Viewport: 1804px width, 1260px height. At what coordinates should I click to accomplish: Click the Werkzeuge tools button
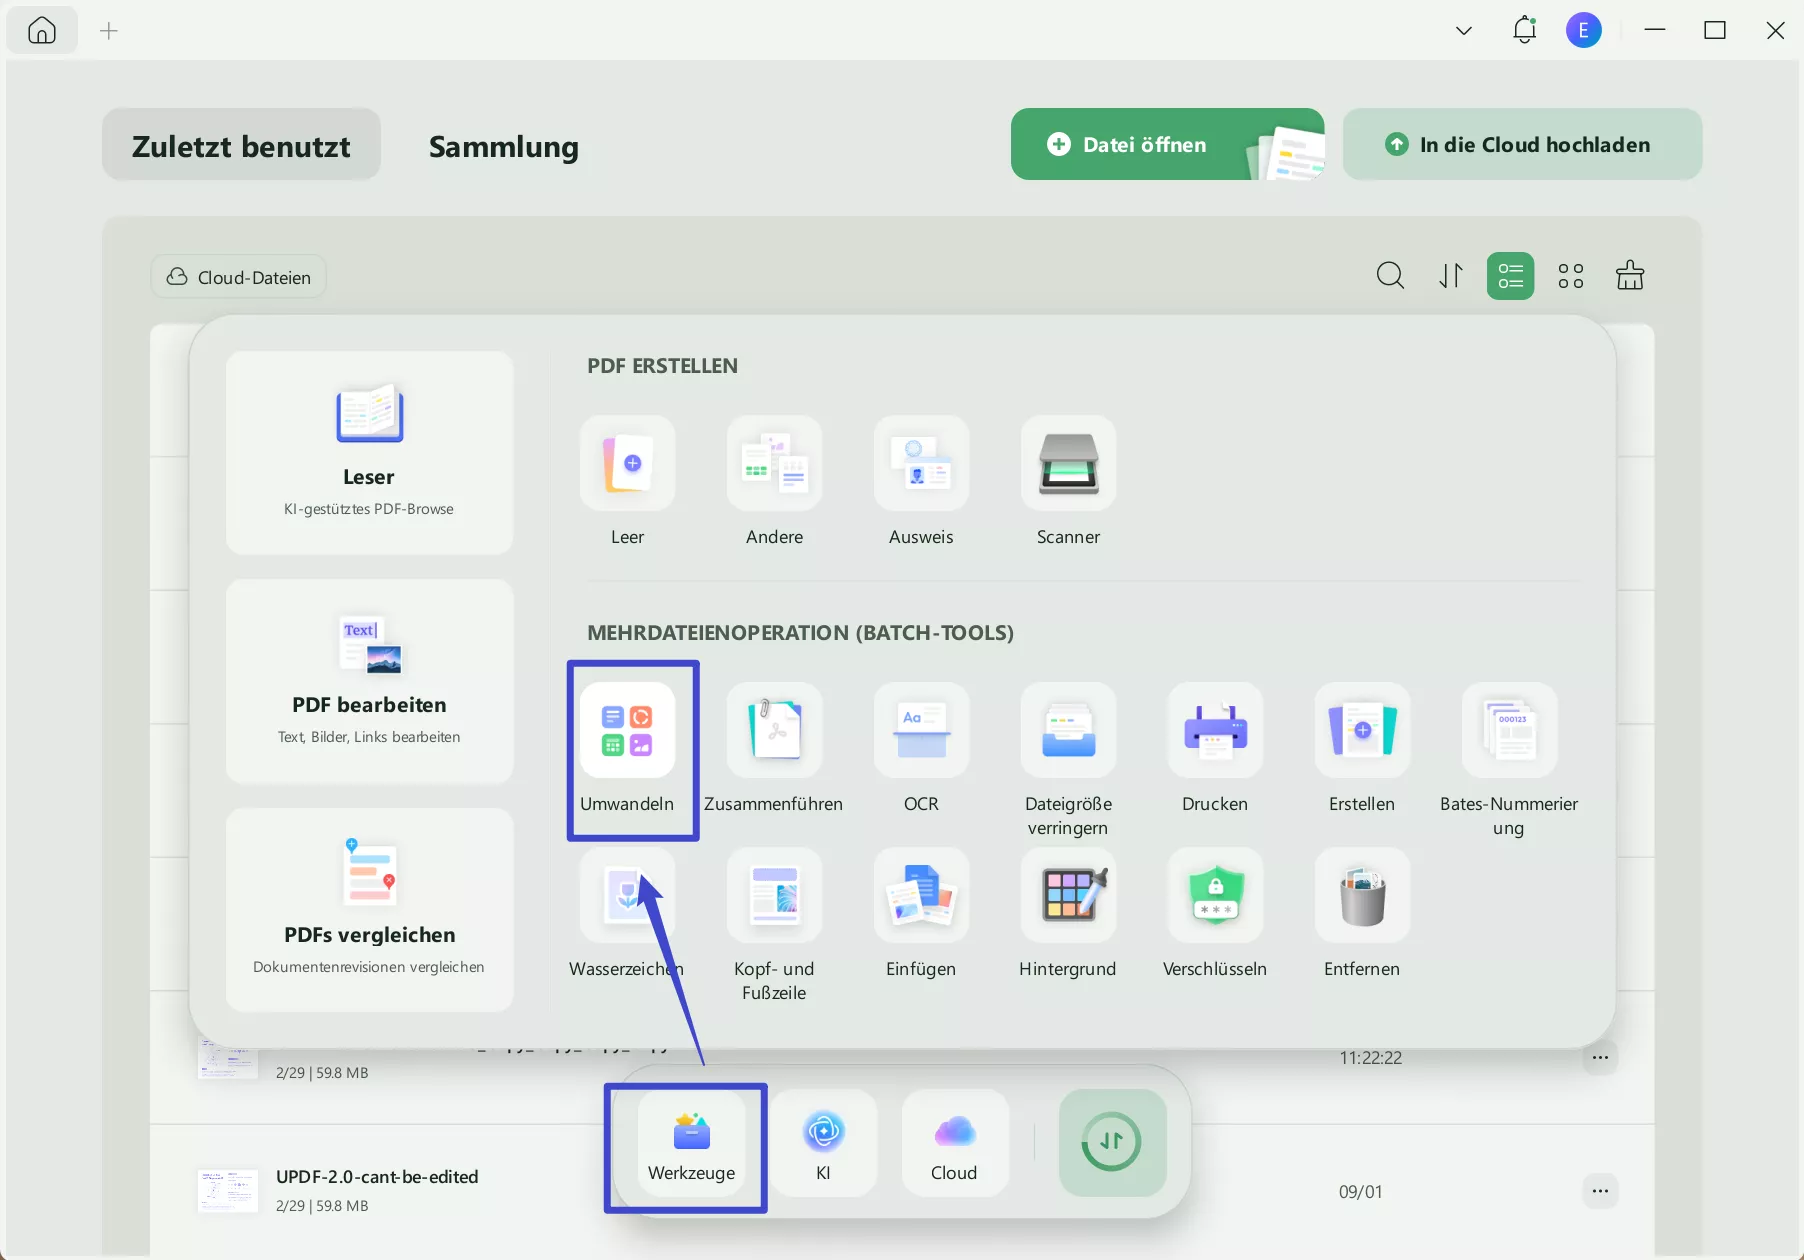pyautogui.click(x=691, y=1144)
